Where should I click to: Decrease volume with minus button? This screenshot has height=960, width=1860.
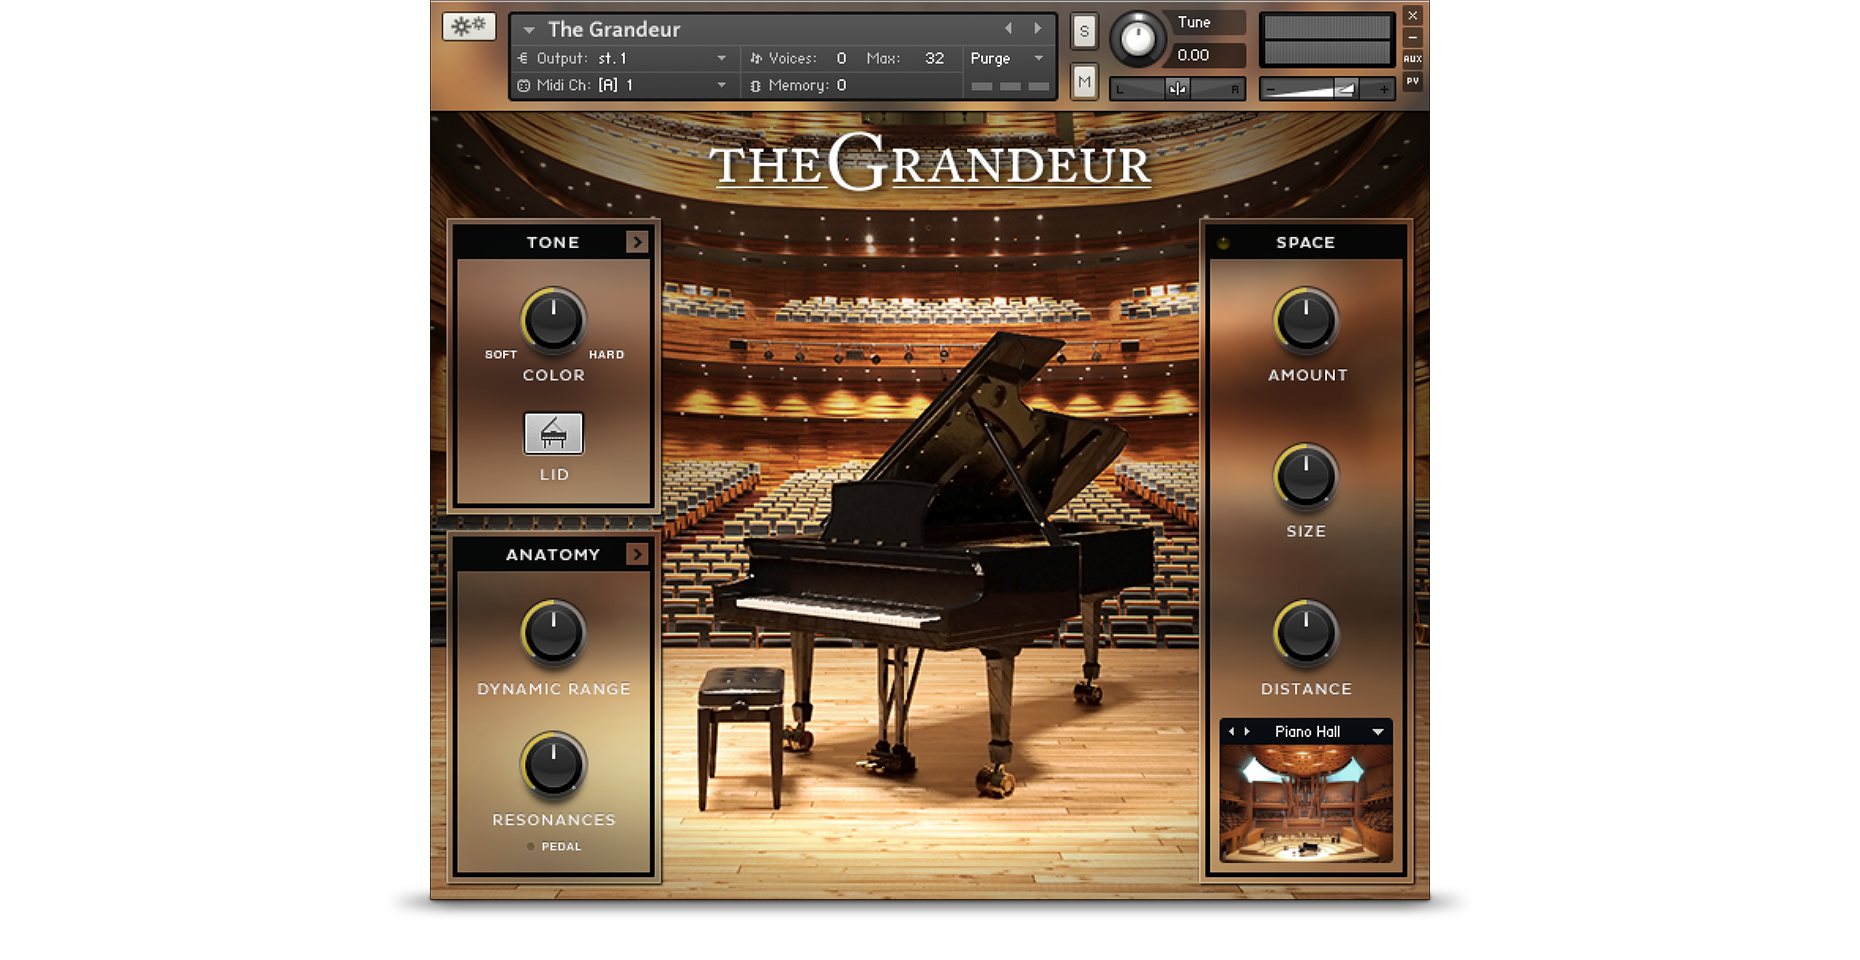[1271, 89]
